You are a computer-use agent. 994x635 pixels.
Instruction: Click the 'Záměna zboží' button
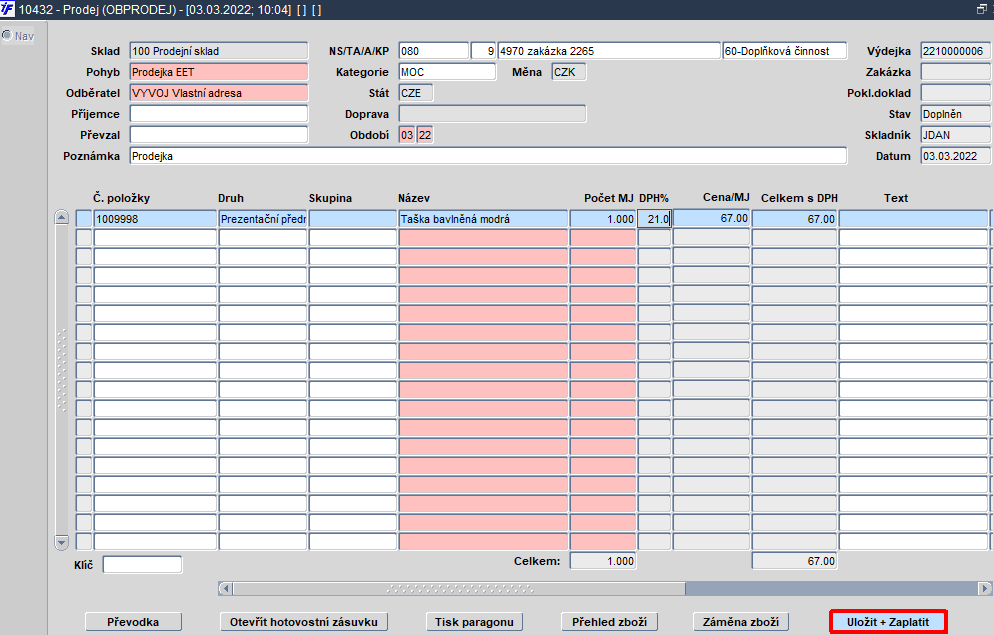click(740, 622)
